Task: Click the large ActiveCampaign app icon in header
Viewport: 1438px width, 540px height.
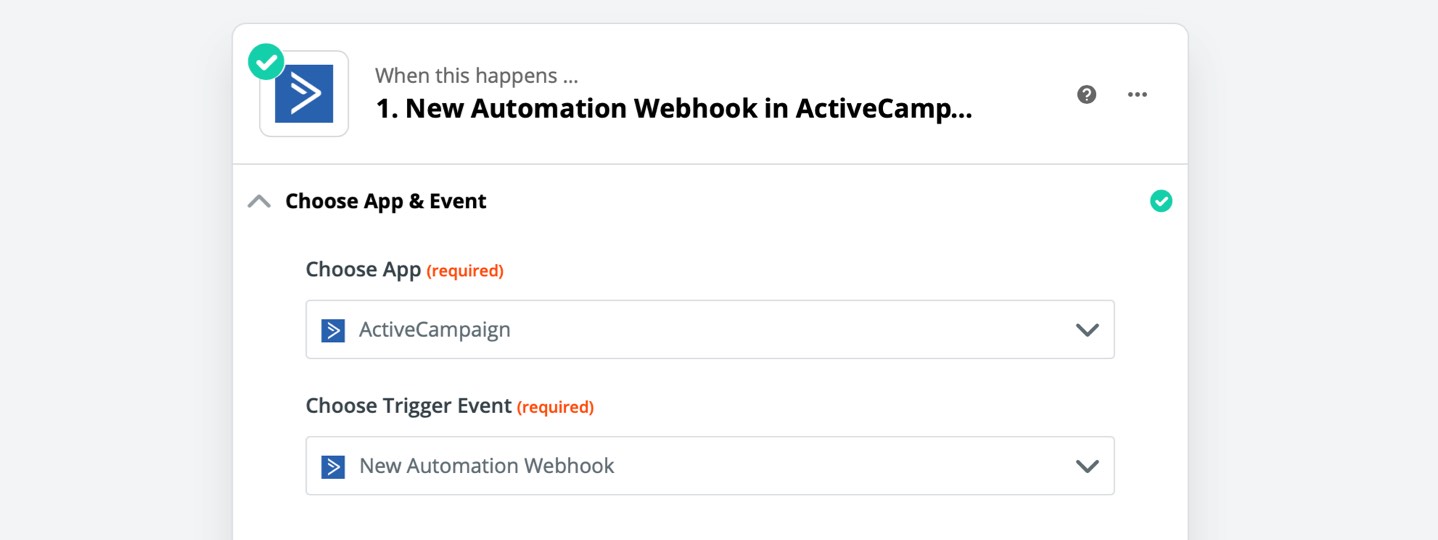Action: click(x=304, y=94)
